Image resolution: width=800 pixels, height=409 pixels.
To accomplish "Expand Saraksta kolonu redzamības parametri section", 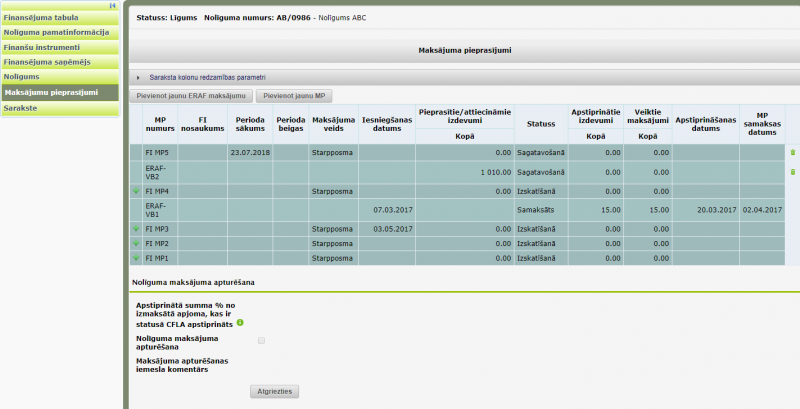I will pos(138,77).
